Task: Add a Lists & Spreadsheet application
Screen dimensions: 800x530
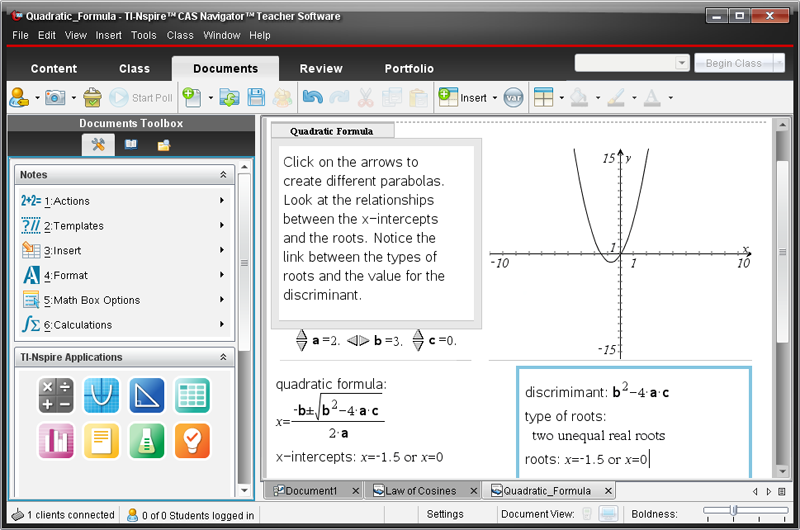Action: point(192,395)
